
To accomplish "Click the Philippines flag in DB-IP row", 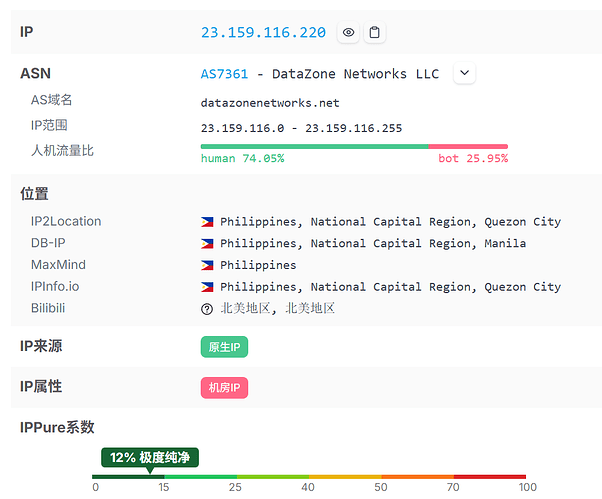I will (x=207, y=244).
